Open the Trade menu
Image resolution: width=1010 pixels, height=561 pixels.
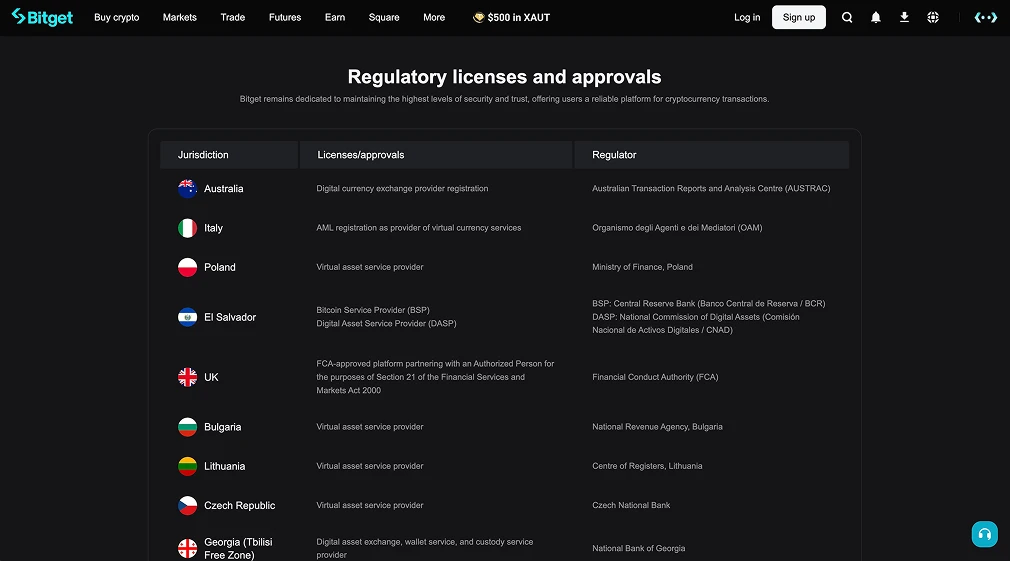coord(233,17)
